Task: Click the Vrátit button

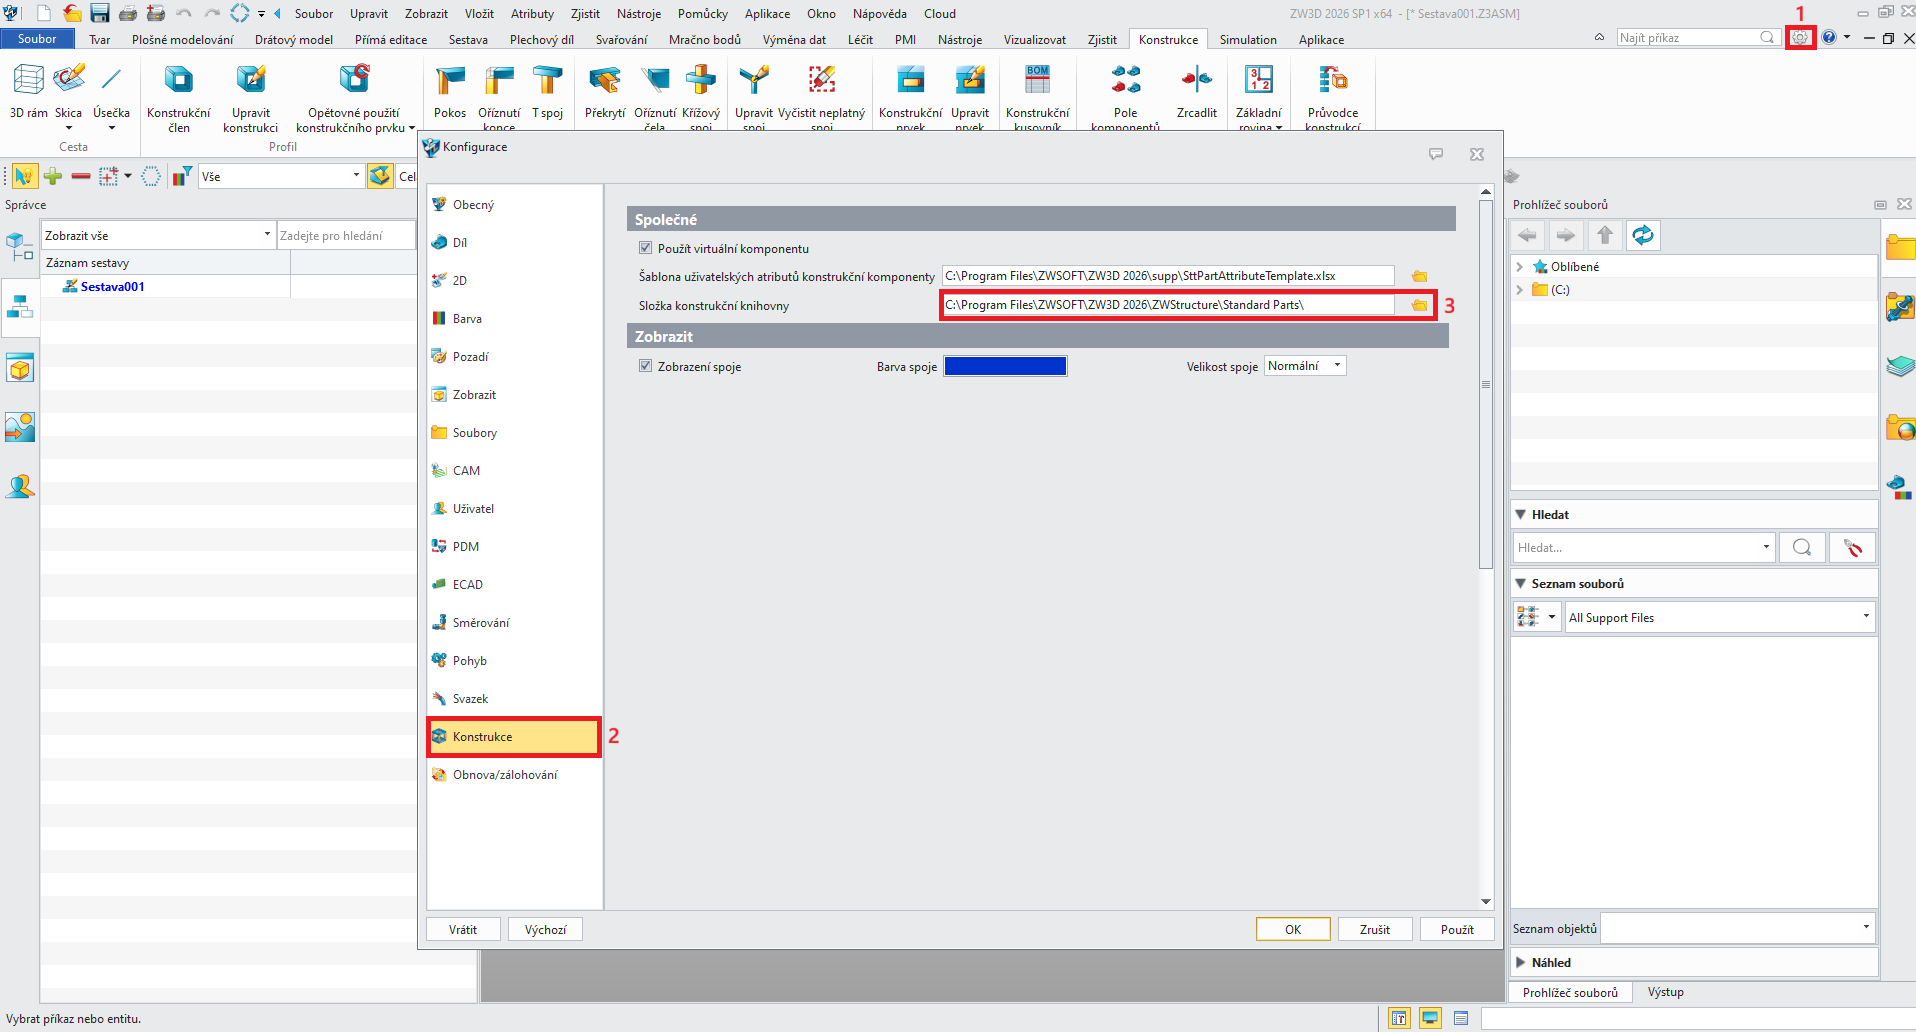Action: point(463,930)
